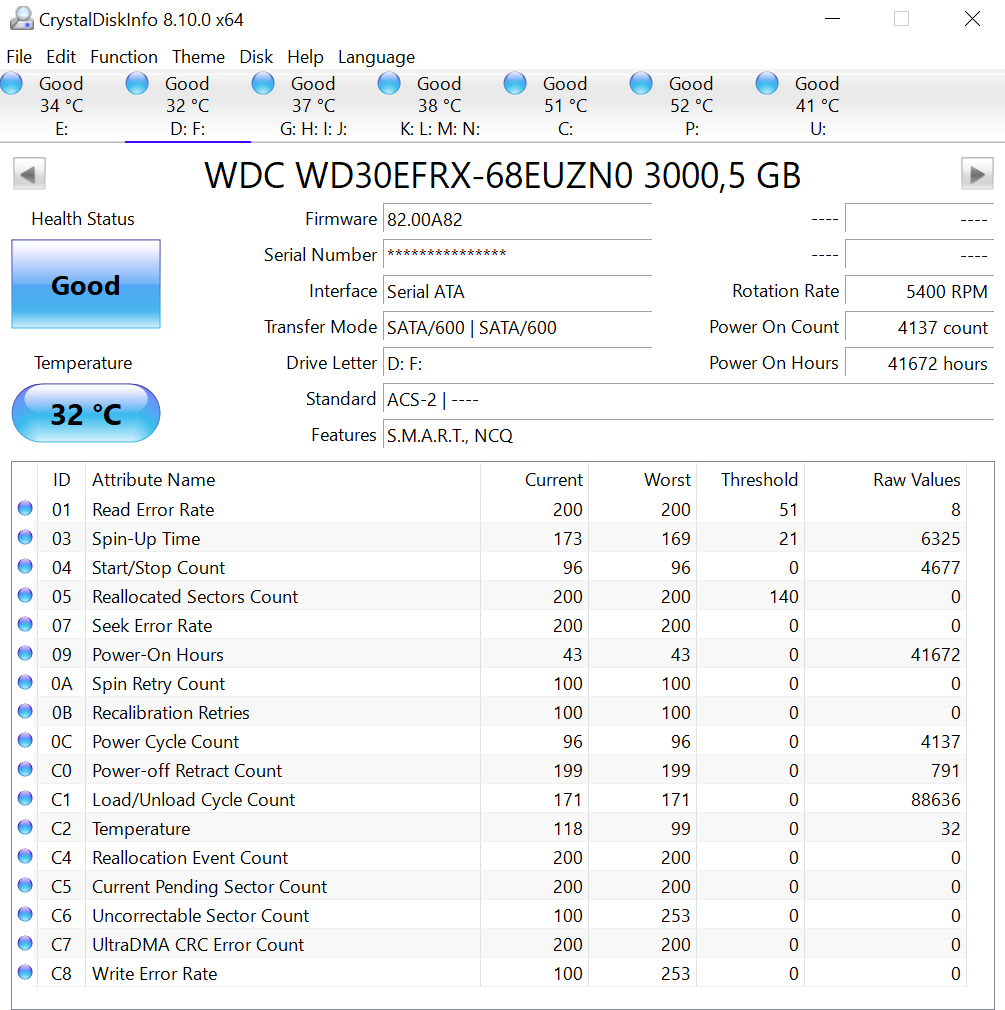
Task: Click the Transfer Mode SATA/600 field
Action: (517, 328)
